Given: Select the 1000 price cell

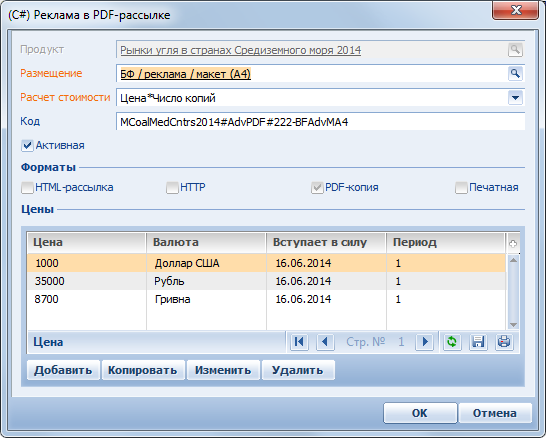Looking at the screenshot, I should pyautogui.click(x=87, y=263).
